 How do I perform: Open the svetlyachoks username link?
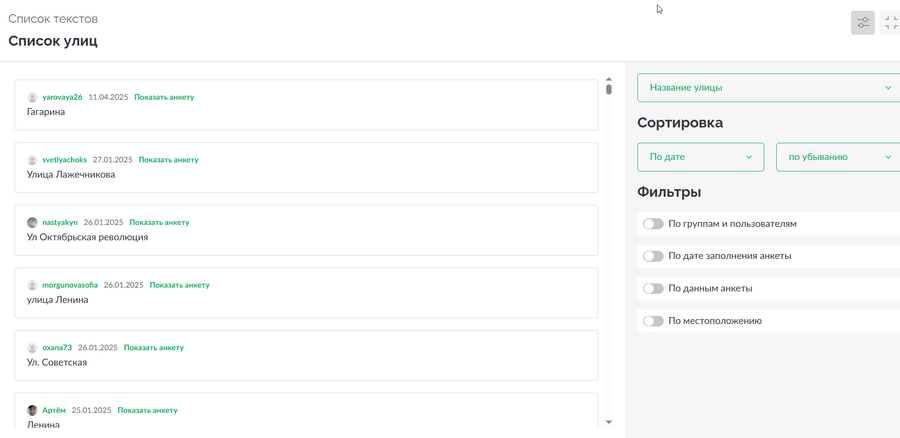65,160
